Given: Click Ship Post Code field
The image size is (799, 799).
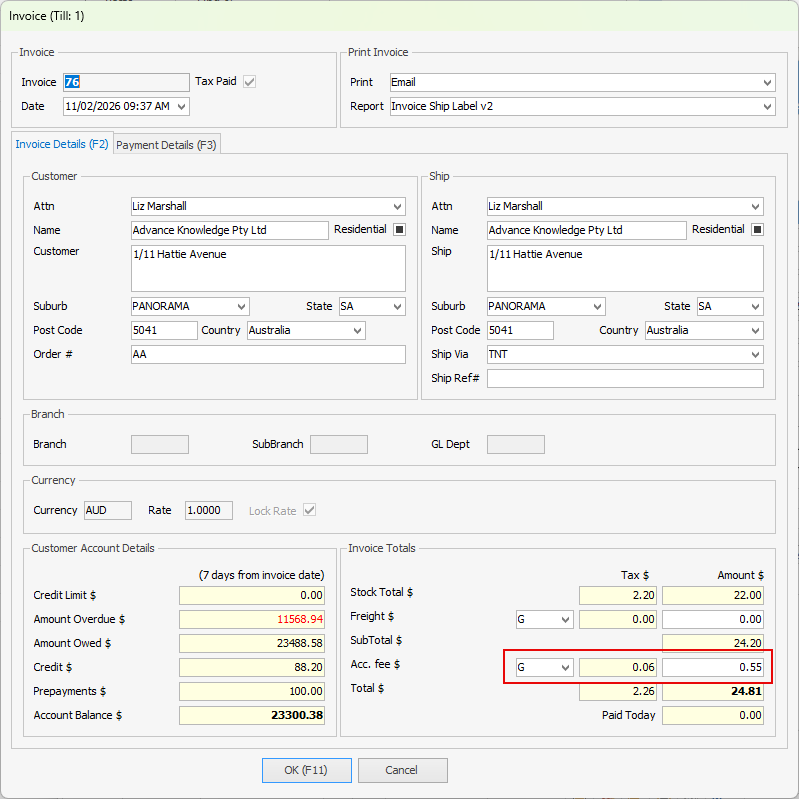Looking at the screenshot, I should pyautogui.click(x=520, y=330).
